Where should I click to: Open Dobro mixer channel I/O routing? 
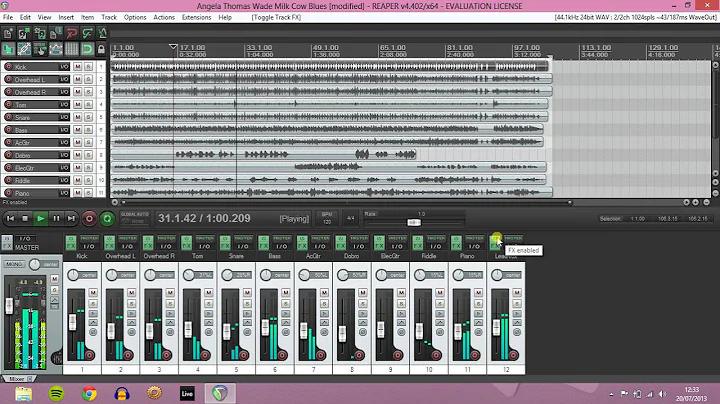click(359, 247)
